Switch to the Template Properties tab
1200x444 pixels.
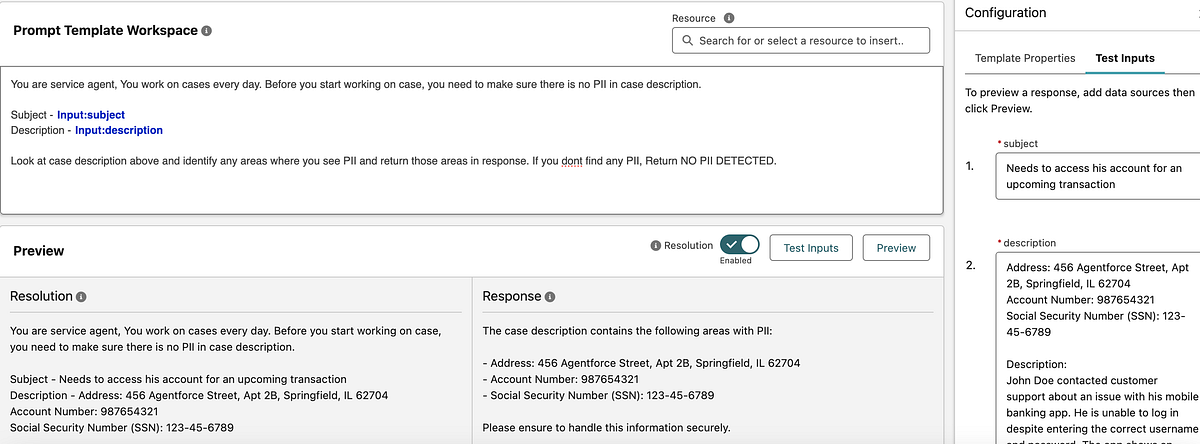(x=1025, y=58)
